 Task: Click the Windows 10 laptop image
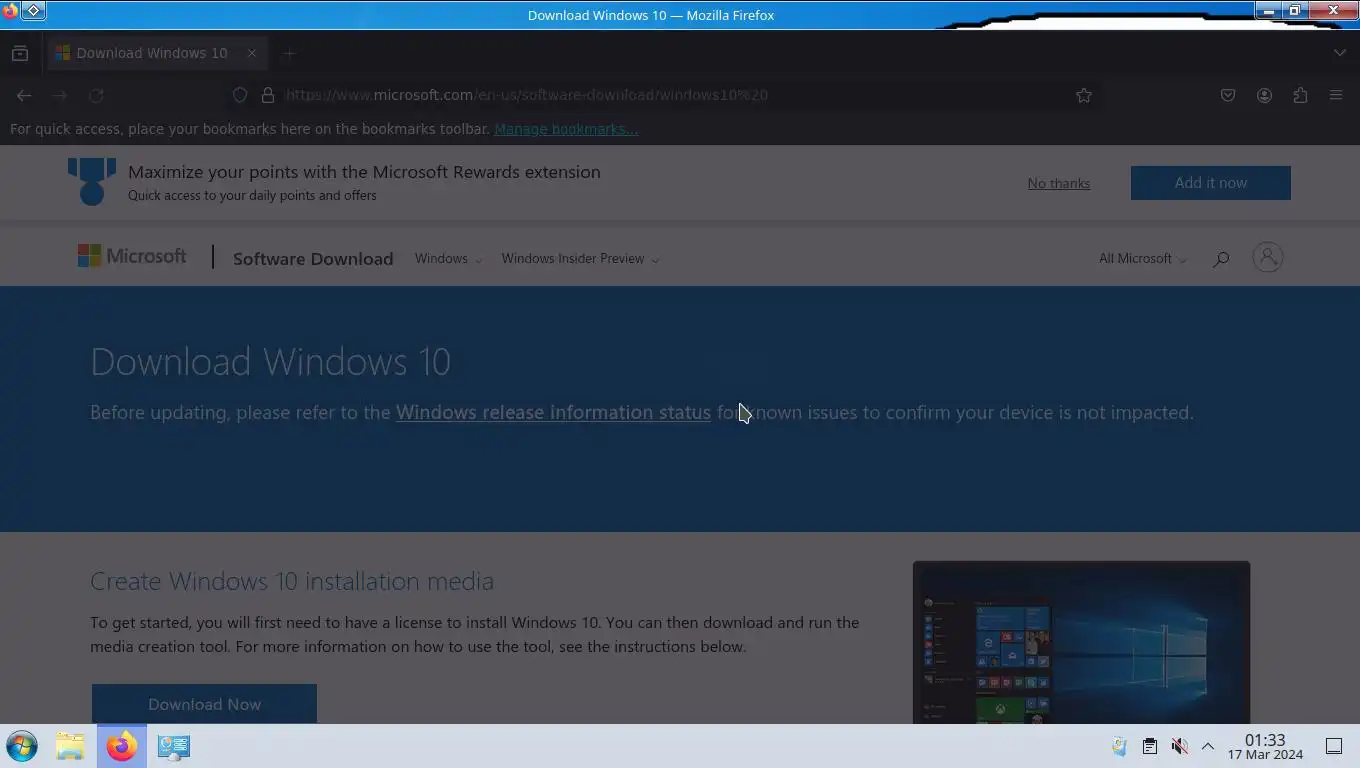click(1081, 643)
